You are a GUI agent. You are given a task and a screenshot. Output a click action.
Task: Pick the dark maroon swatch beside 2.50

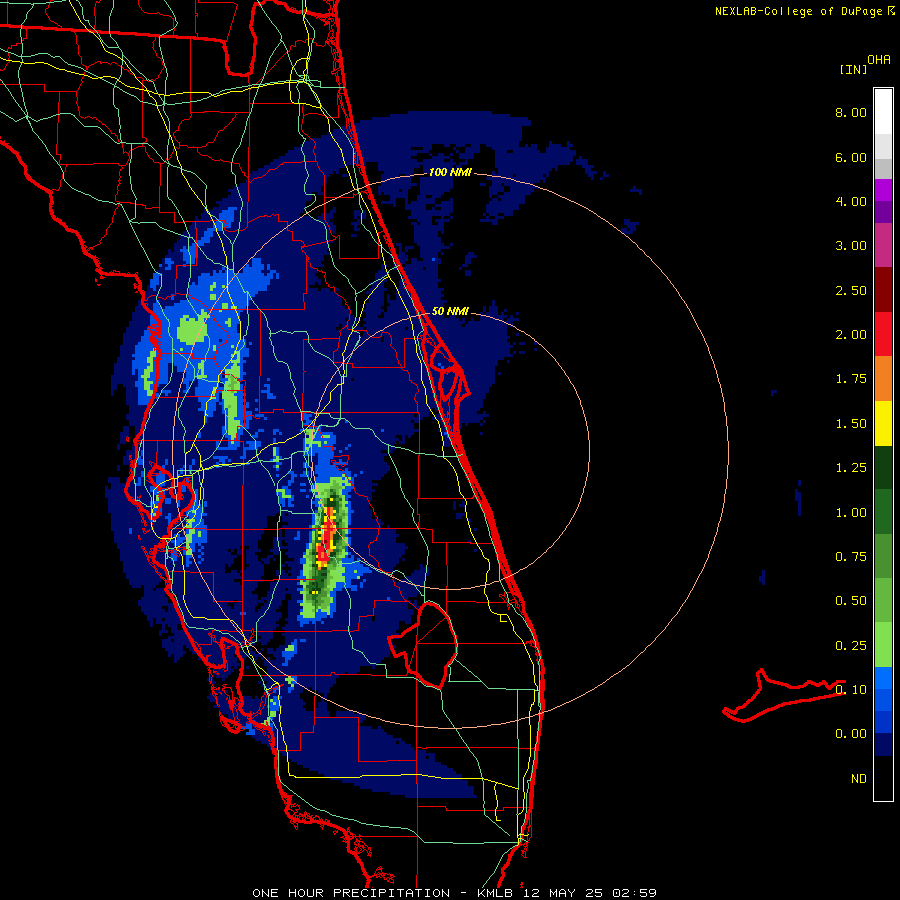pos(883,290)
